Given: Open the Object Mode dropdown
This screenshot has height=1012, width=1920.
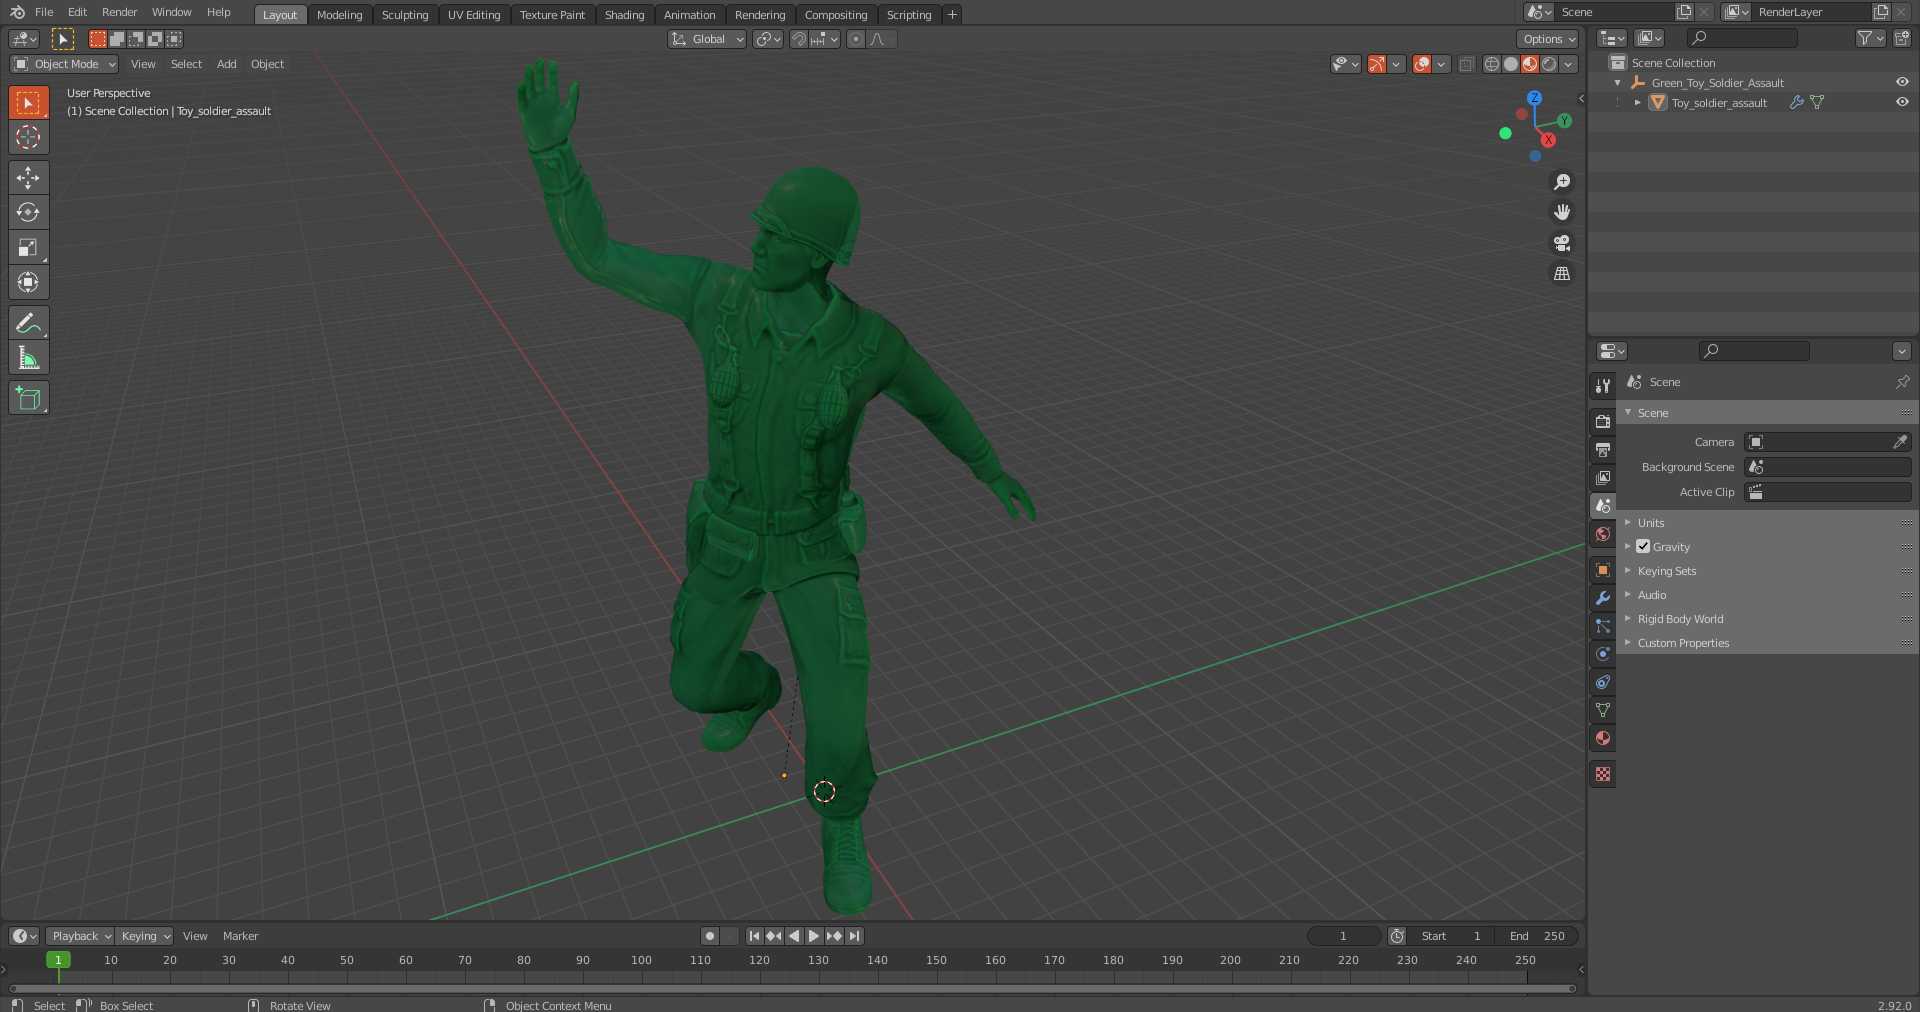Looking at the screenshot, I should (64, 64).
